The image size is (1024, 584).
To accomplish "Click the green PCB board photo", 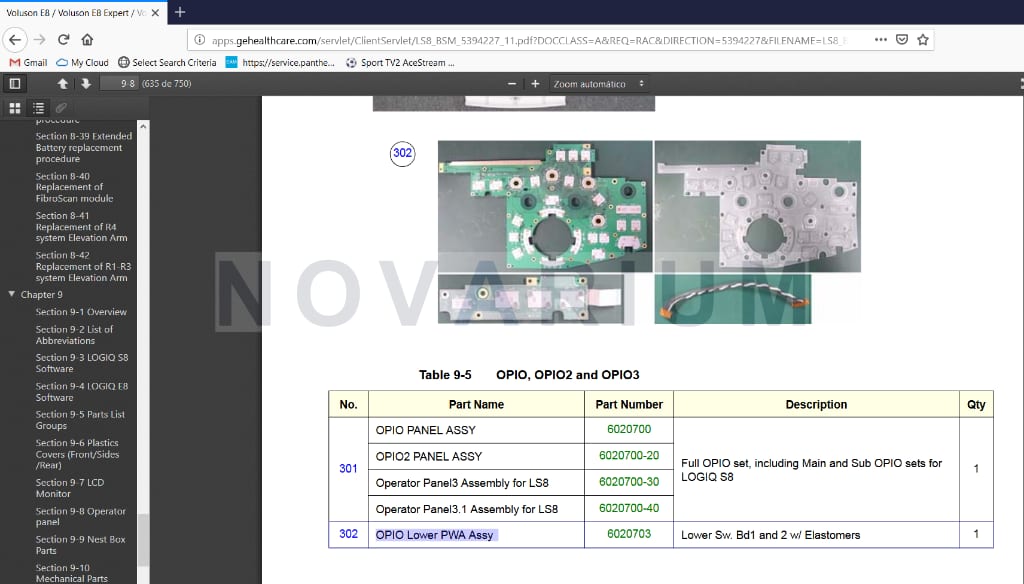I will pos(545,206).
